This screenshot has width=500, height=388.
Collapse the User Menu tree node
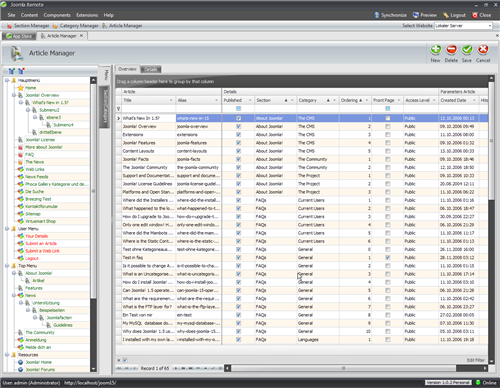click(7, 229)
